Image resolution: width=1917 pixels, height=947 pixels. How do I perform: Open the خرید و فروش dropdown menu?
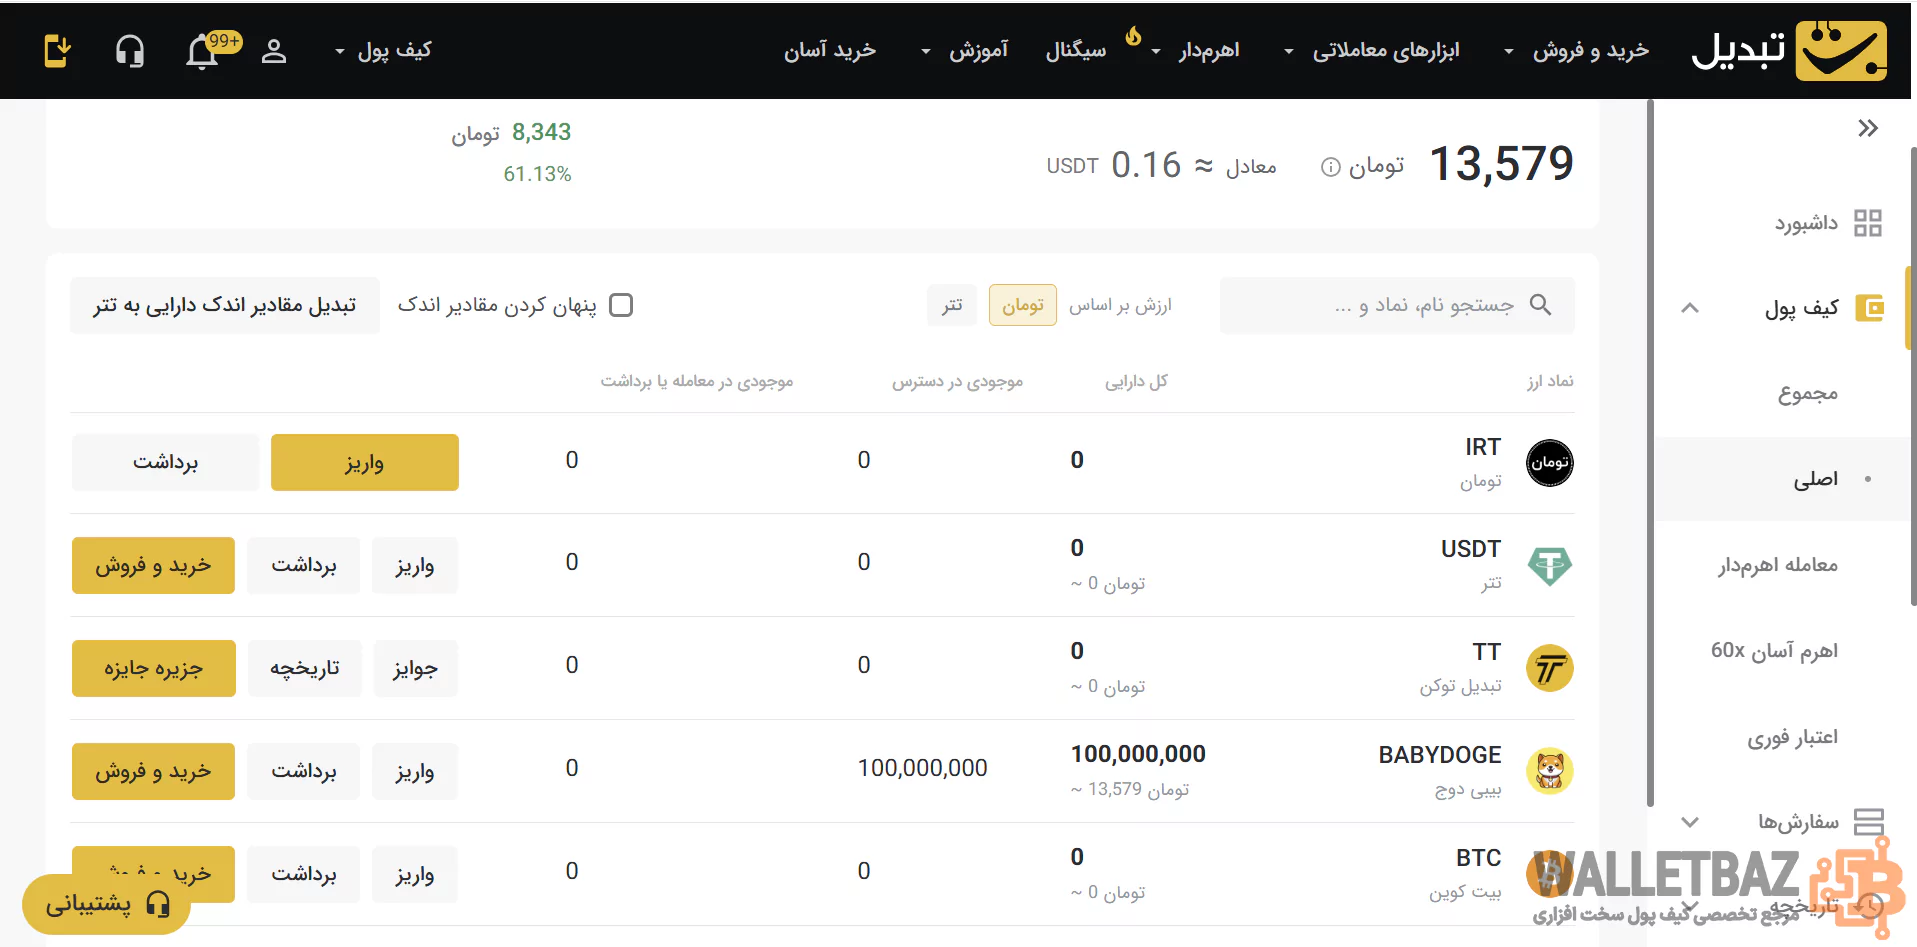pyautogui.click(x=1590, y=51)
